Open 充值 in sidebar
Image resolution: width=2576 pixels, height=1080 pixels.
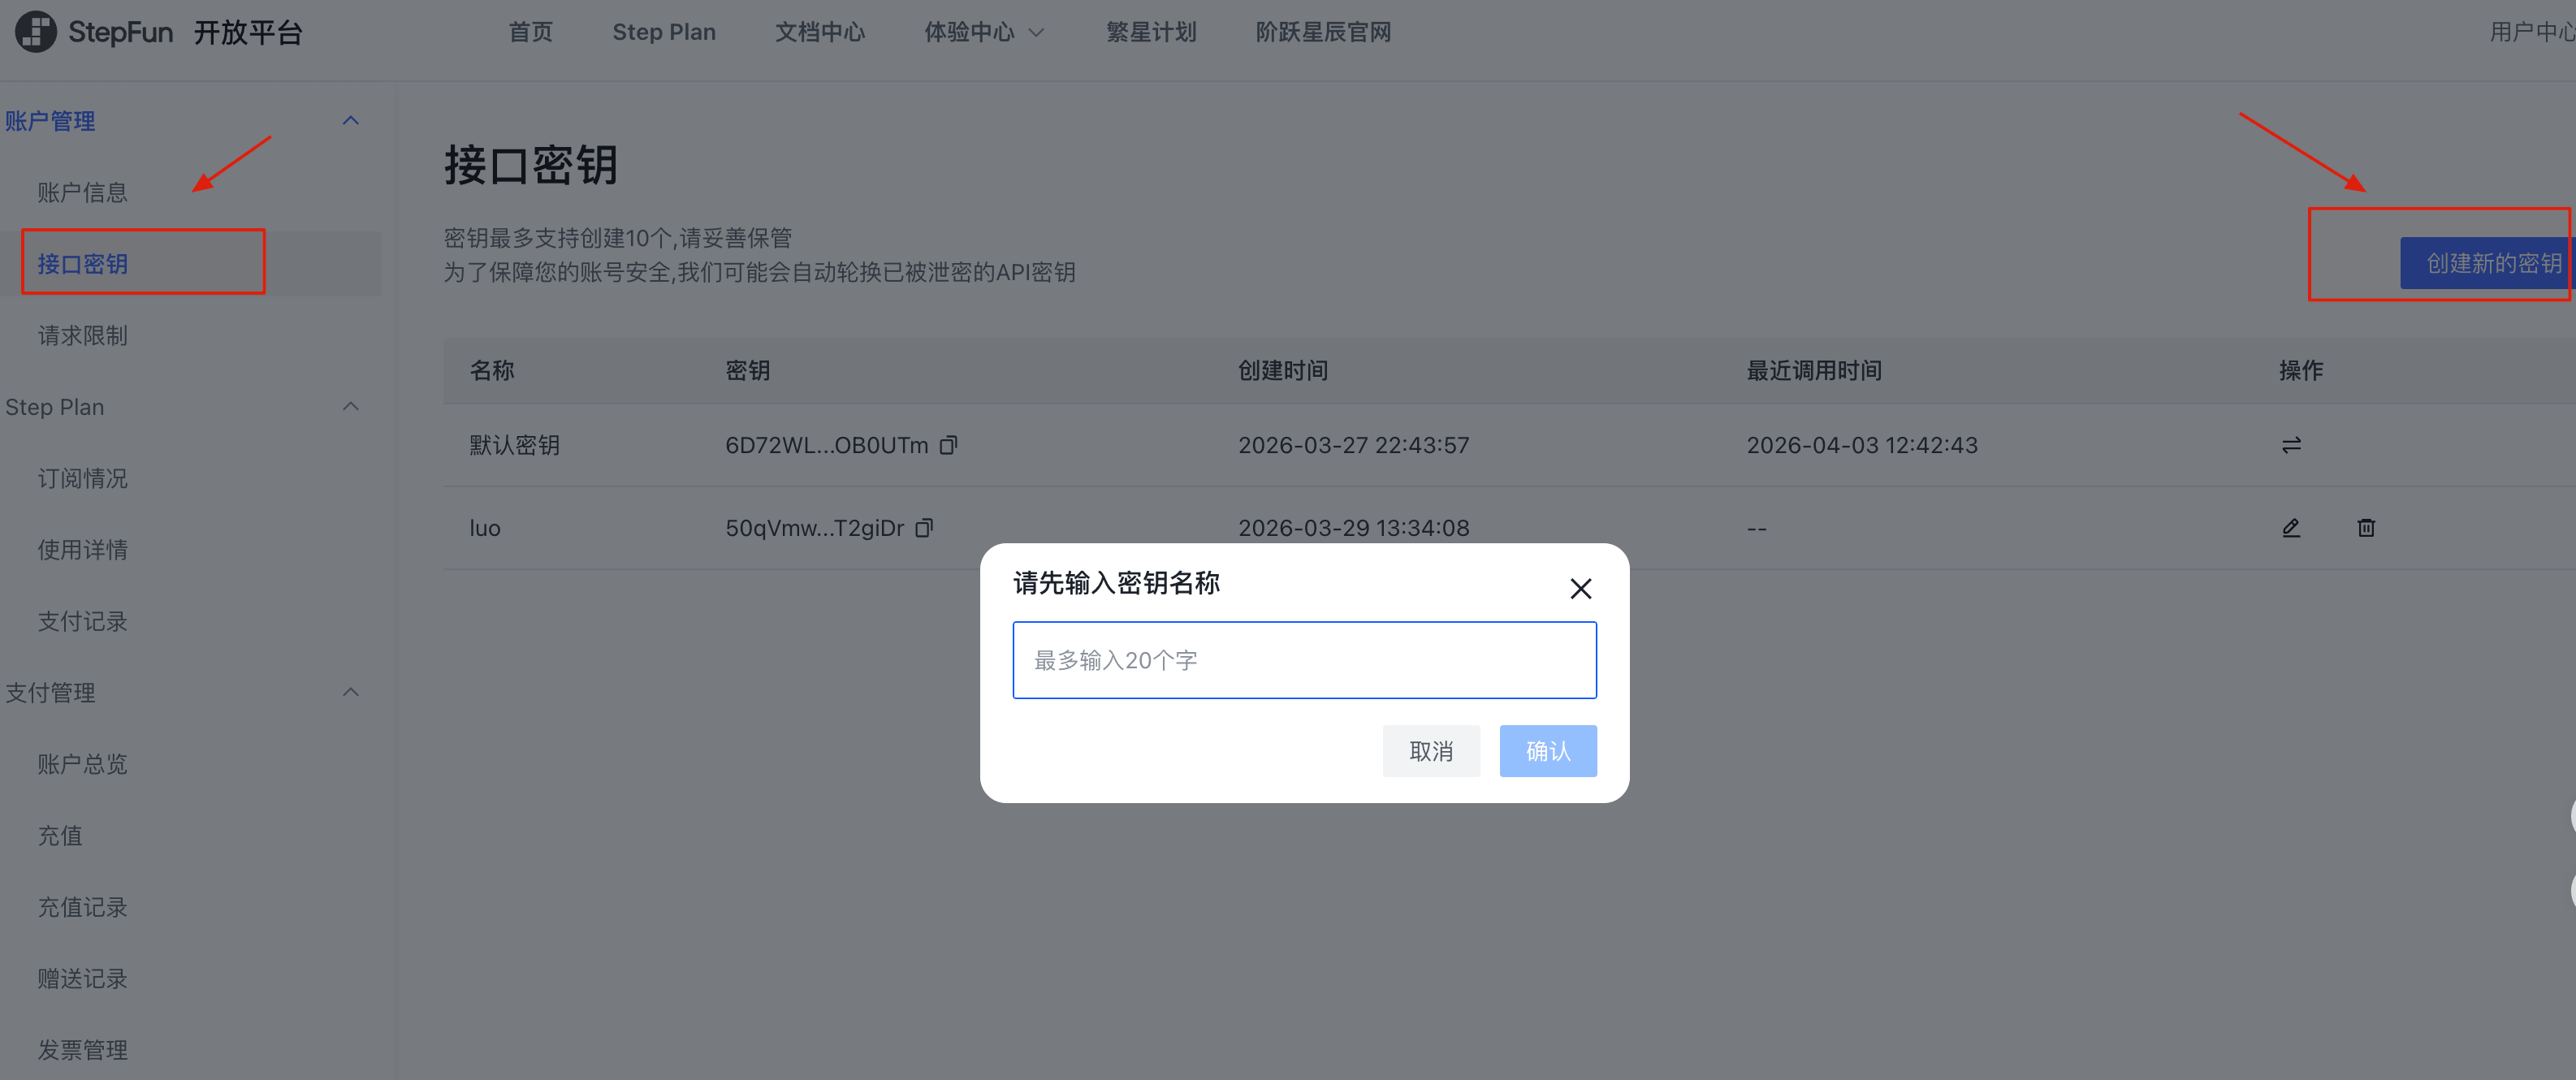tap(60, 835)
